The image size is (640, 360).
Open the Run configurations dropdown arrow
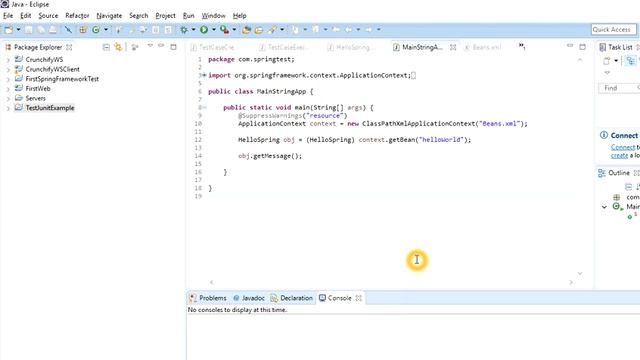(x=213, y=30)
